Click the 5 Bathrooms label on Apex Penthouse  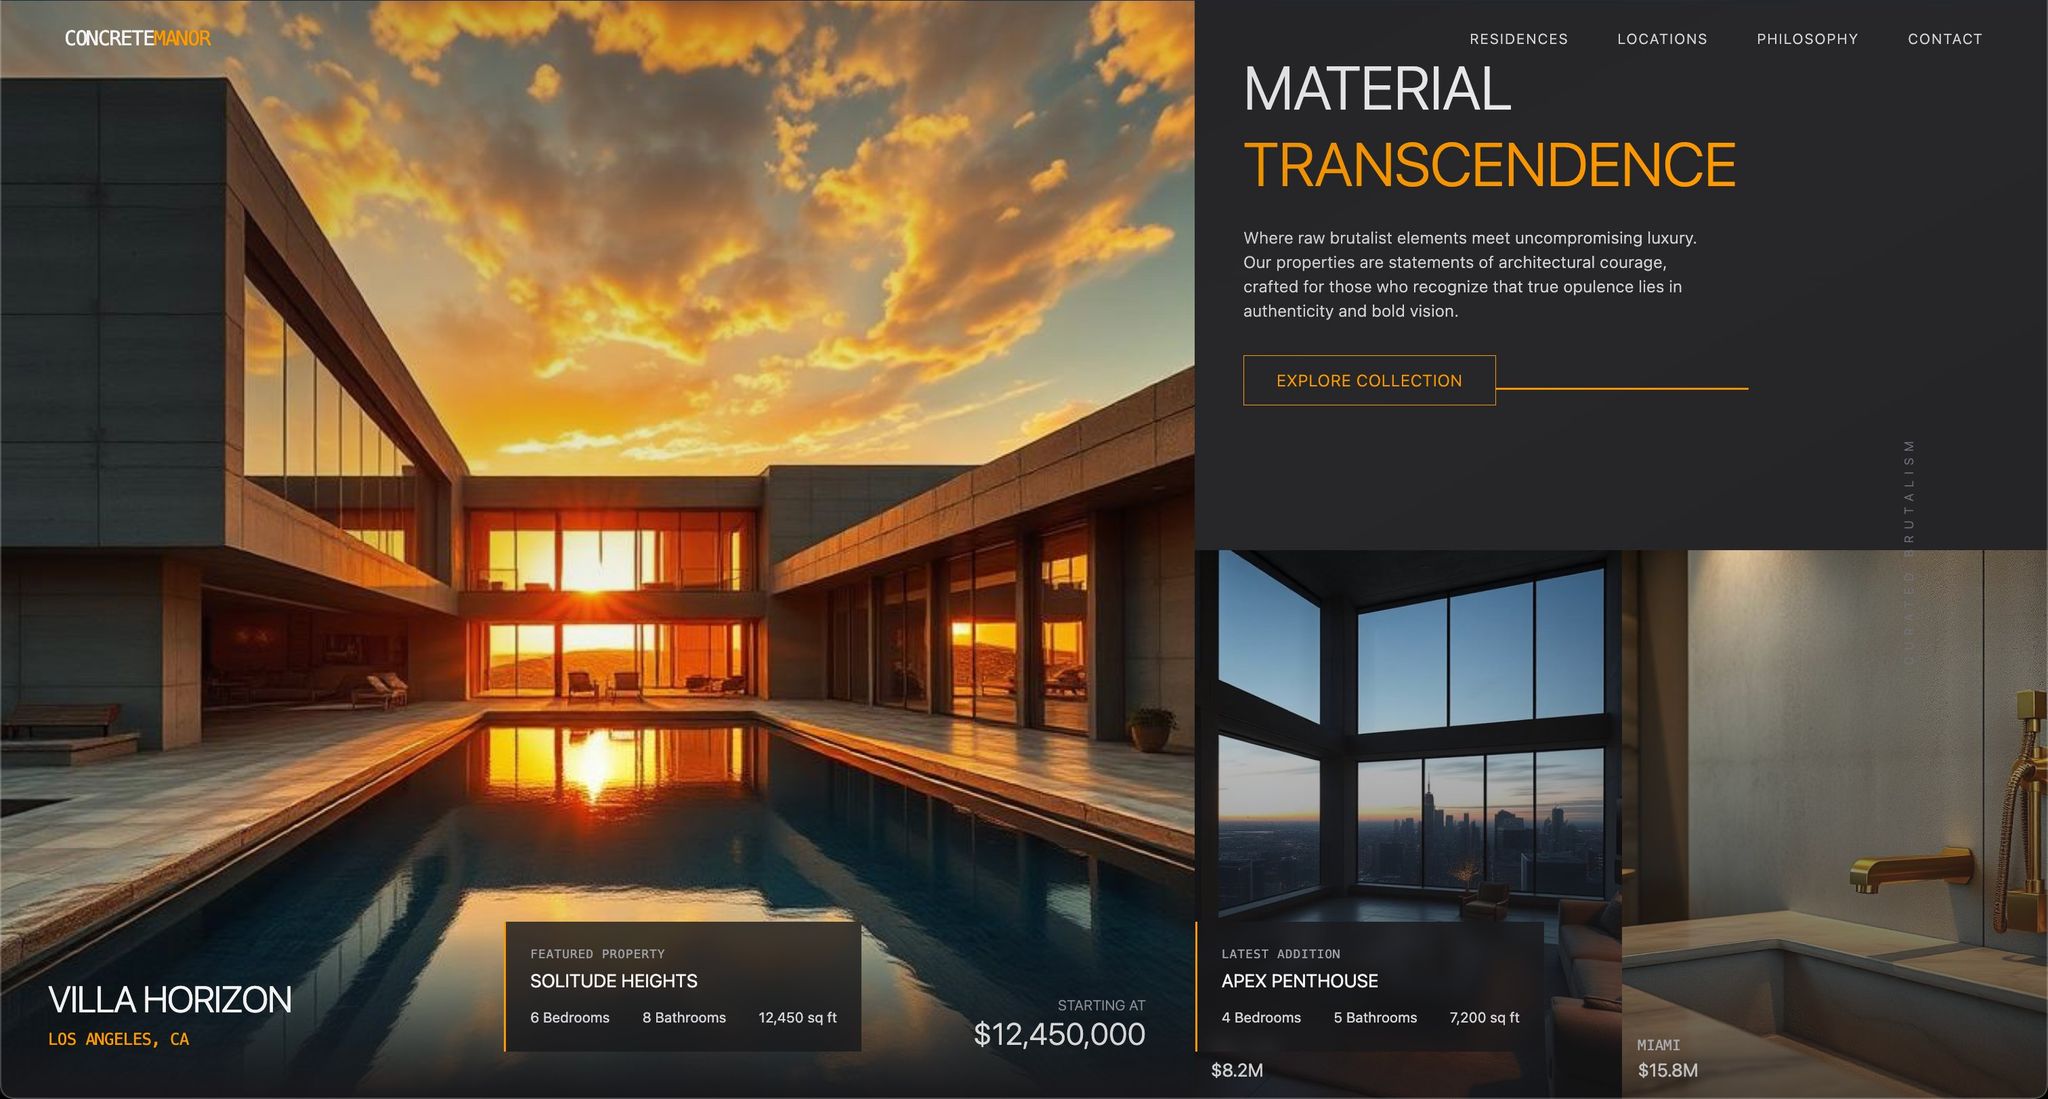point(1375,1017)
